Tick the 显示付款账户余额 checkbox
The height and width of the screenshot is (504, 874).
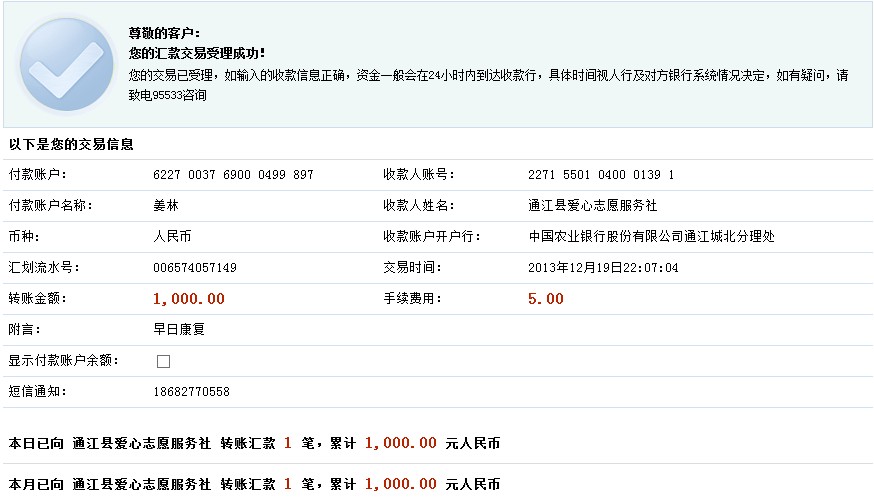pyautogui.click(x=163, y=361)
